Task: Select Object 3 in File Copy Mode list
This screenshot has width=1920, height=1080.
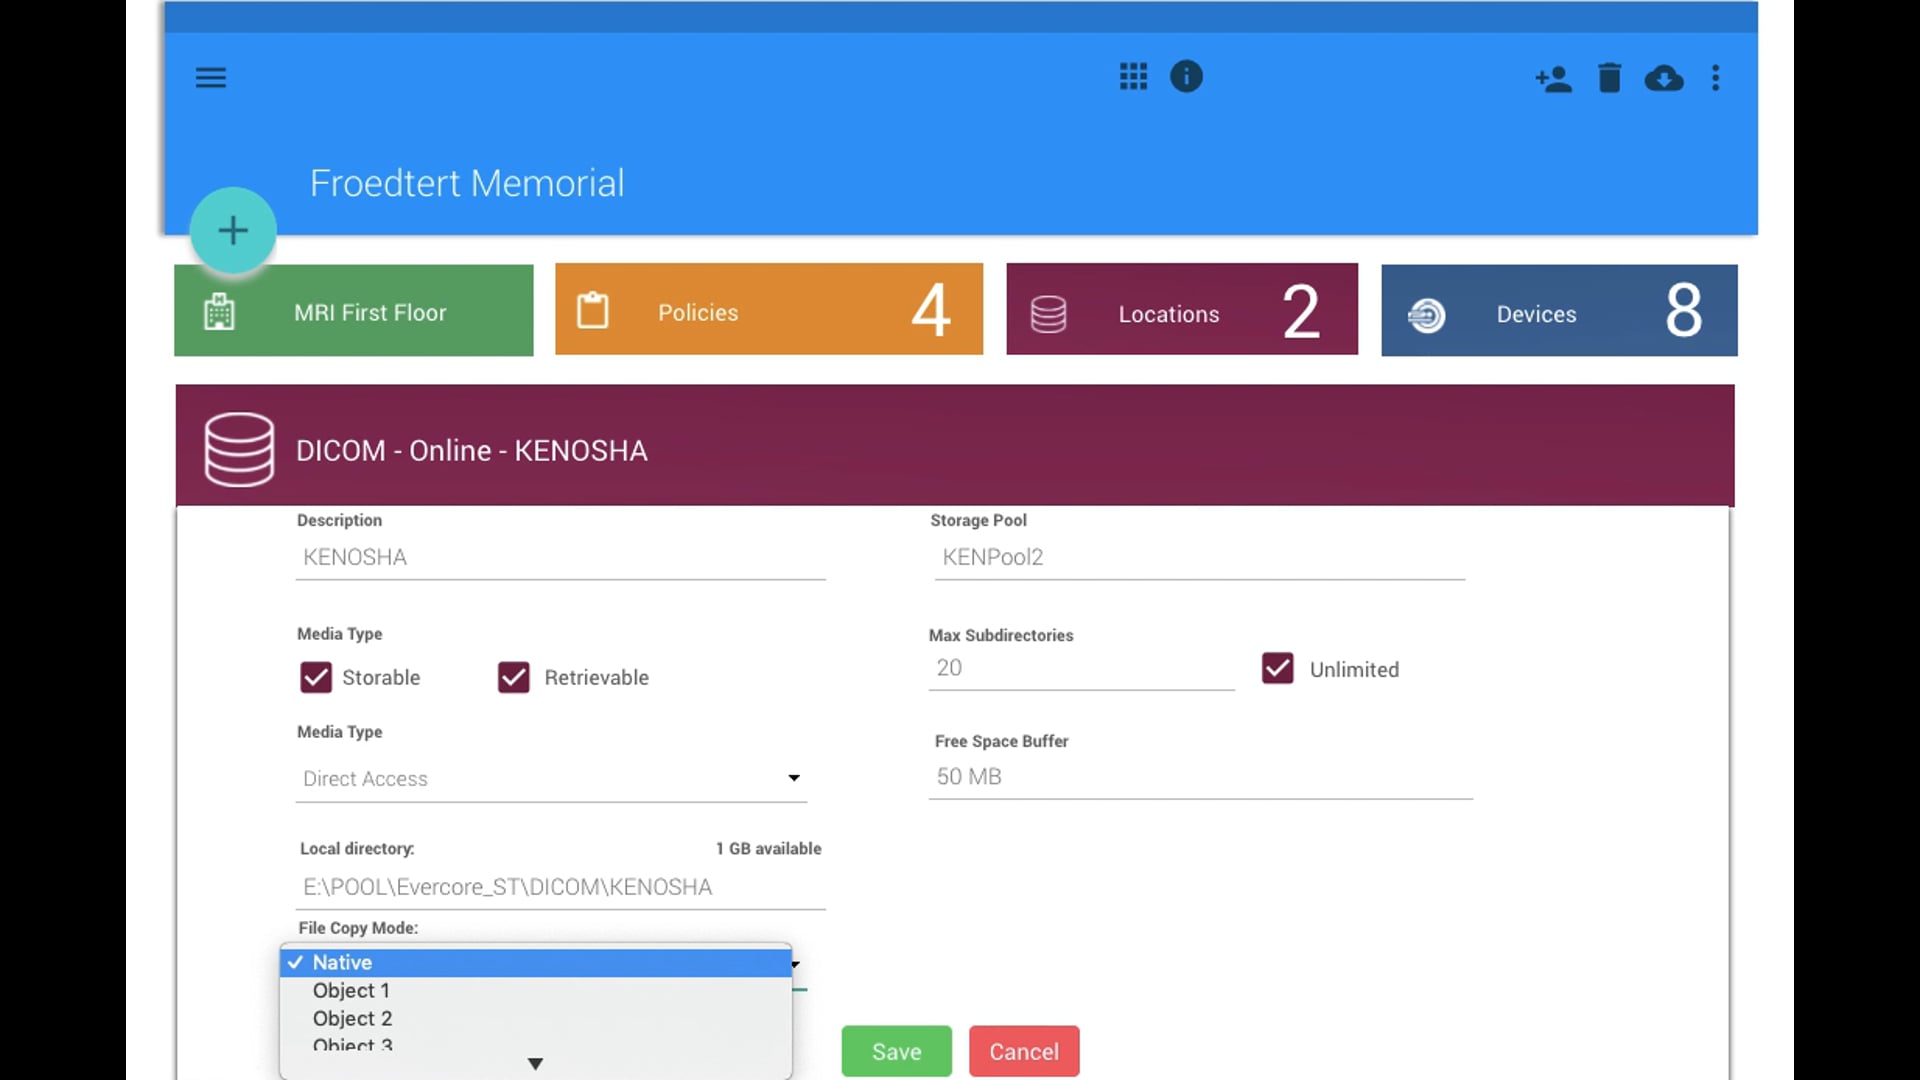Action: click(536, 1043)
